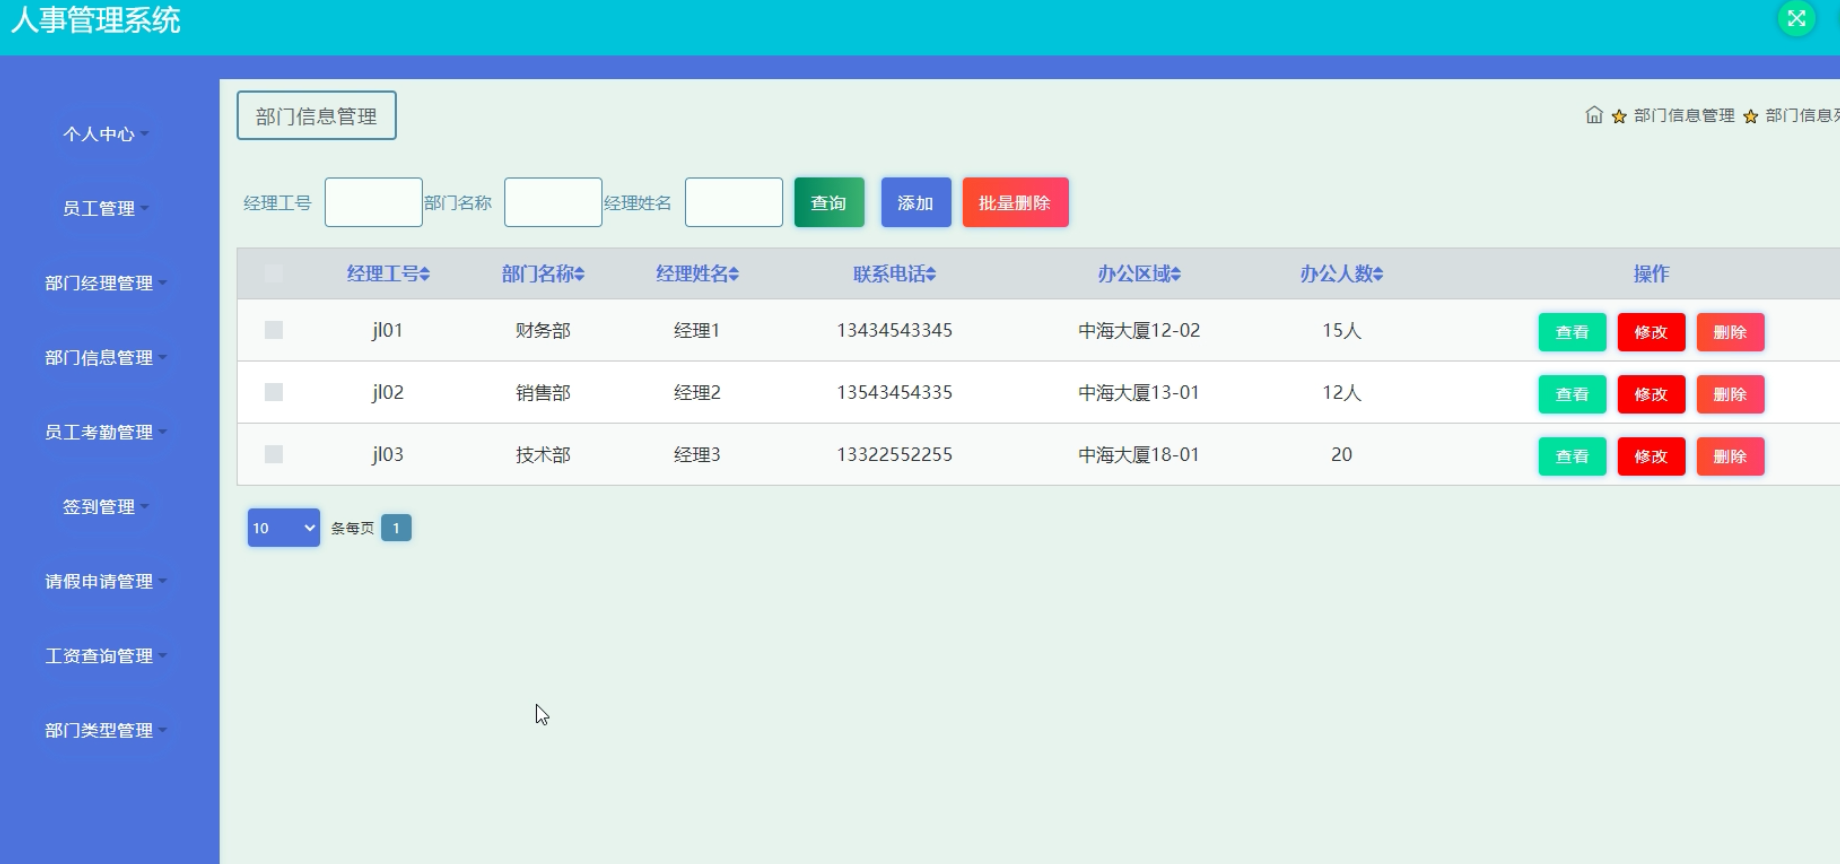The height and width of the screenshot is (864, 1840).
Task: Click 查看 for the 销售部 row
Action: [x=1572, y=394]
